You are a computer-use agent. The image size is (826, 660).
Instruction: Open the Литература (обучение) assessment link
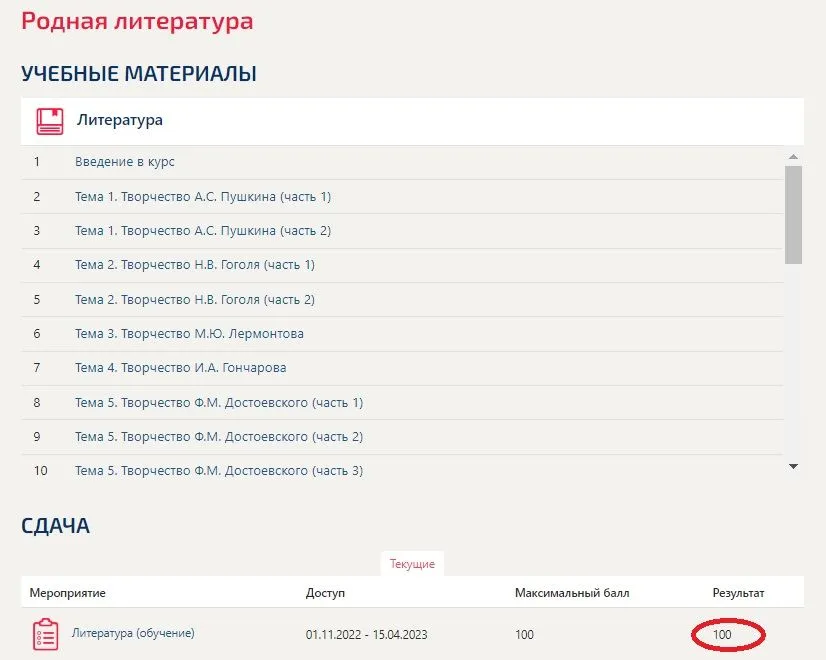pyautogui.click(x=133, y=633)
